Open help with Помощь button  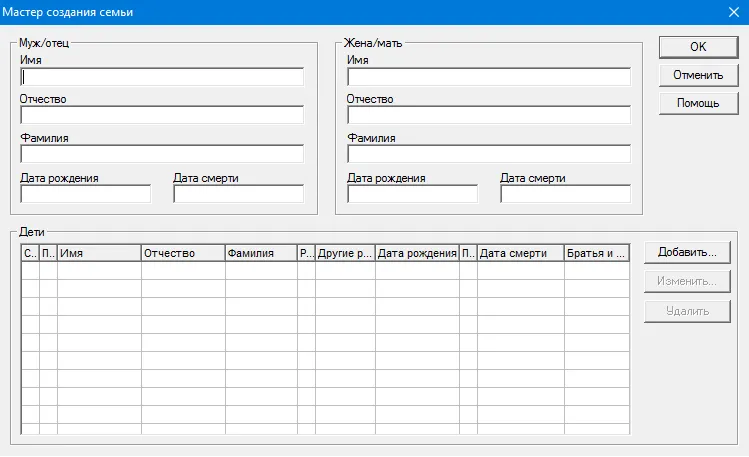(698, 103)
